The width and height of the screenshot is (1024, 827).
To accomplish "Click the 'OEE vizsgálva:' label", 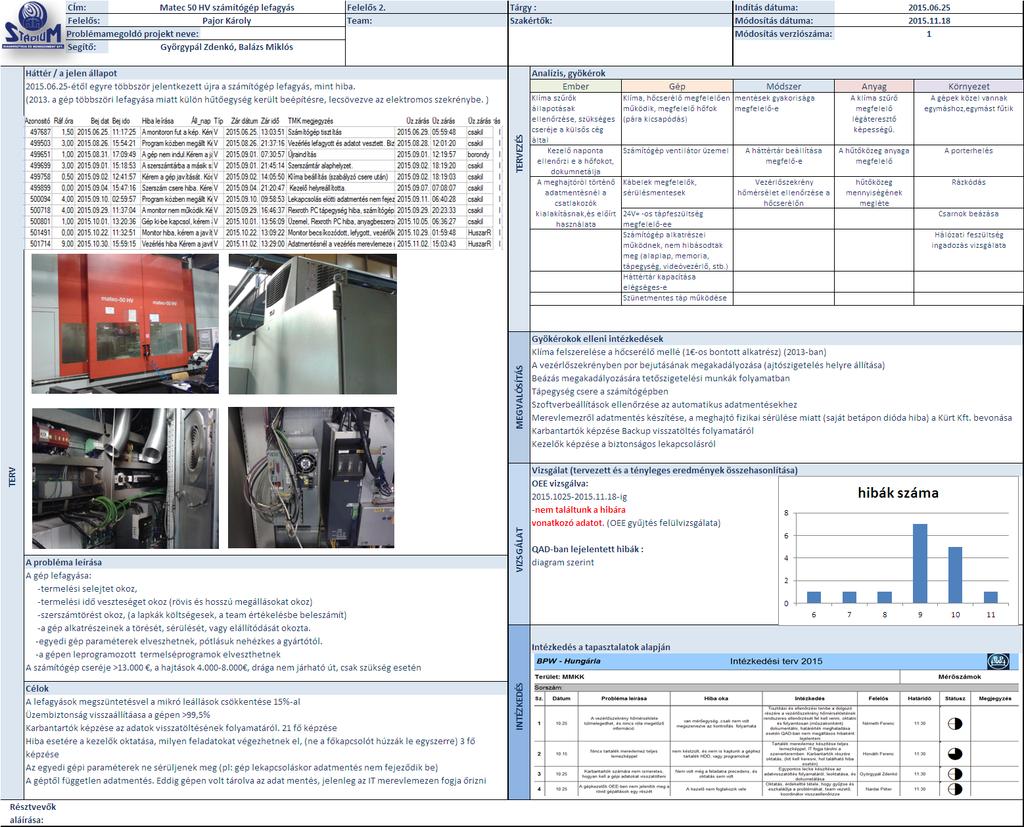I will click(x=560, y=484).
